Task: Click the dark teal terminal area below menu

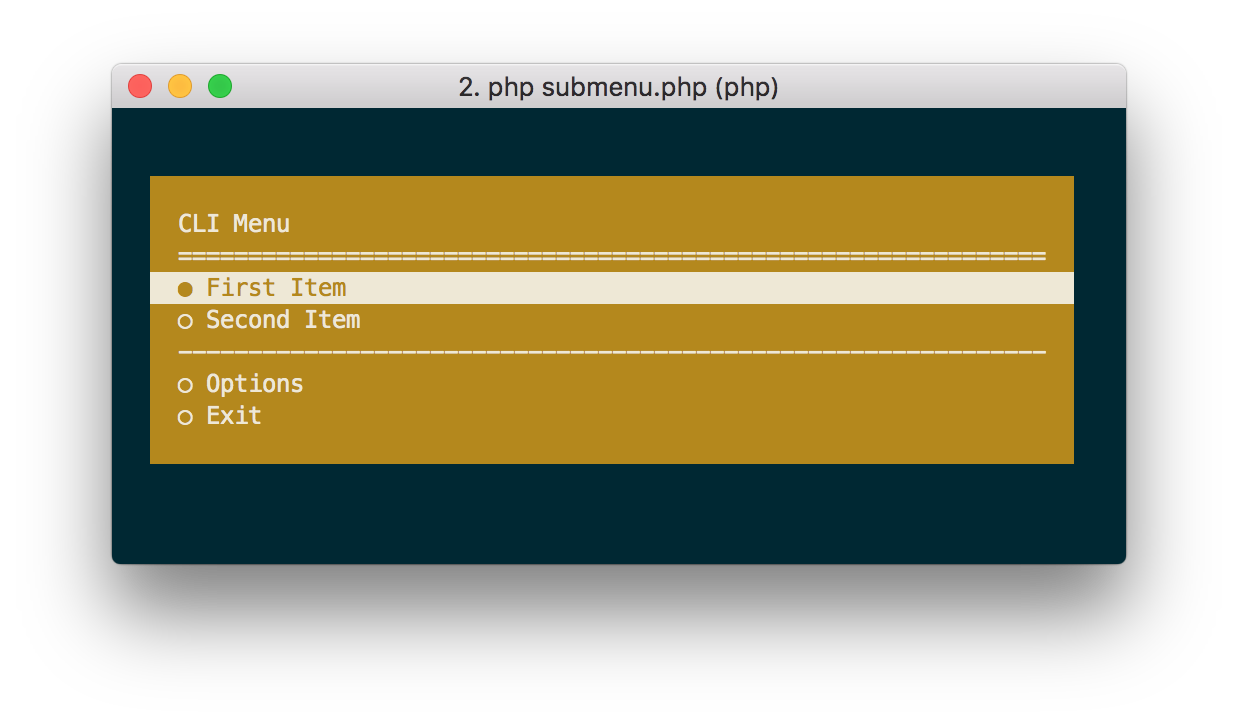Action: (x=618, y=512)
